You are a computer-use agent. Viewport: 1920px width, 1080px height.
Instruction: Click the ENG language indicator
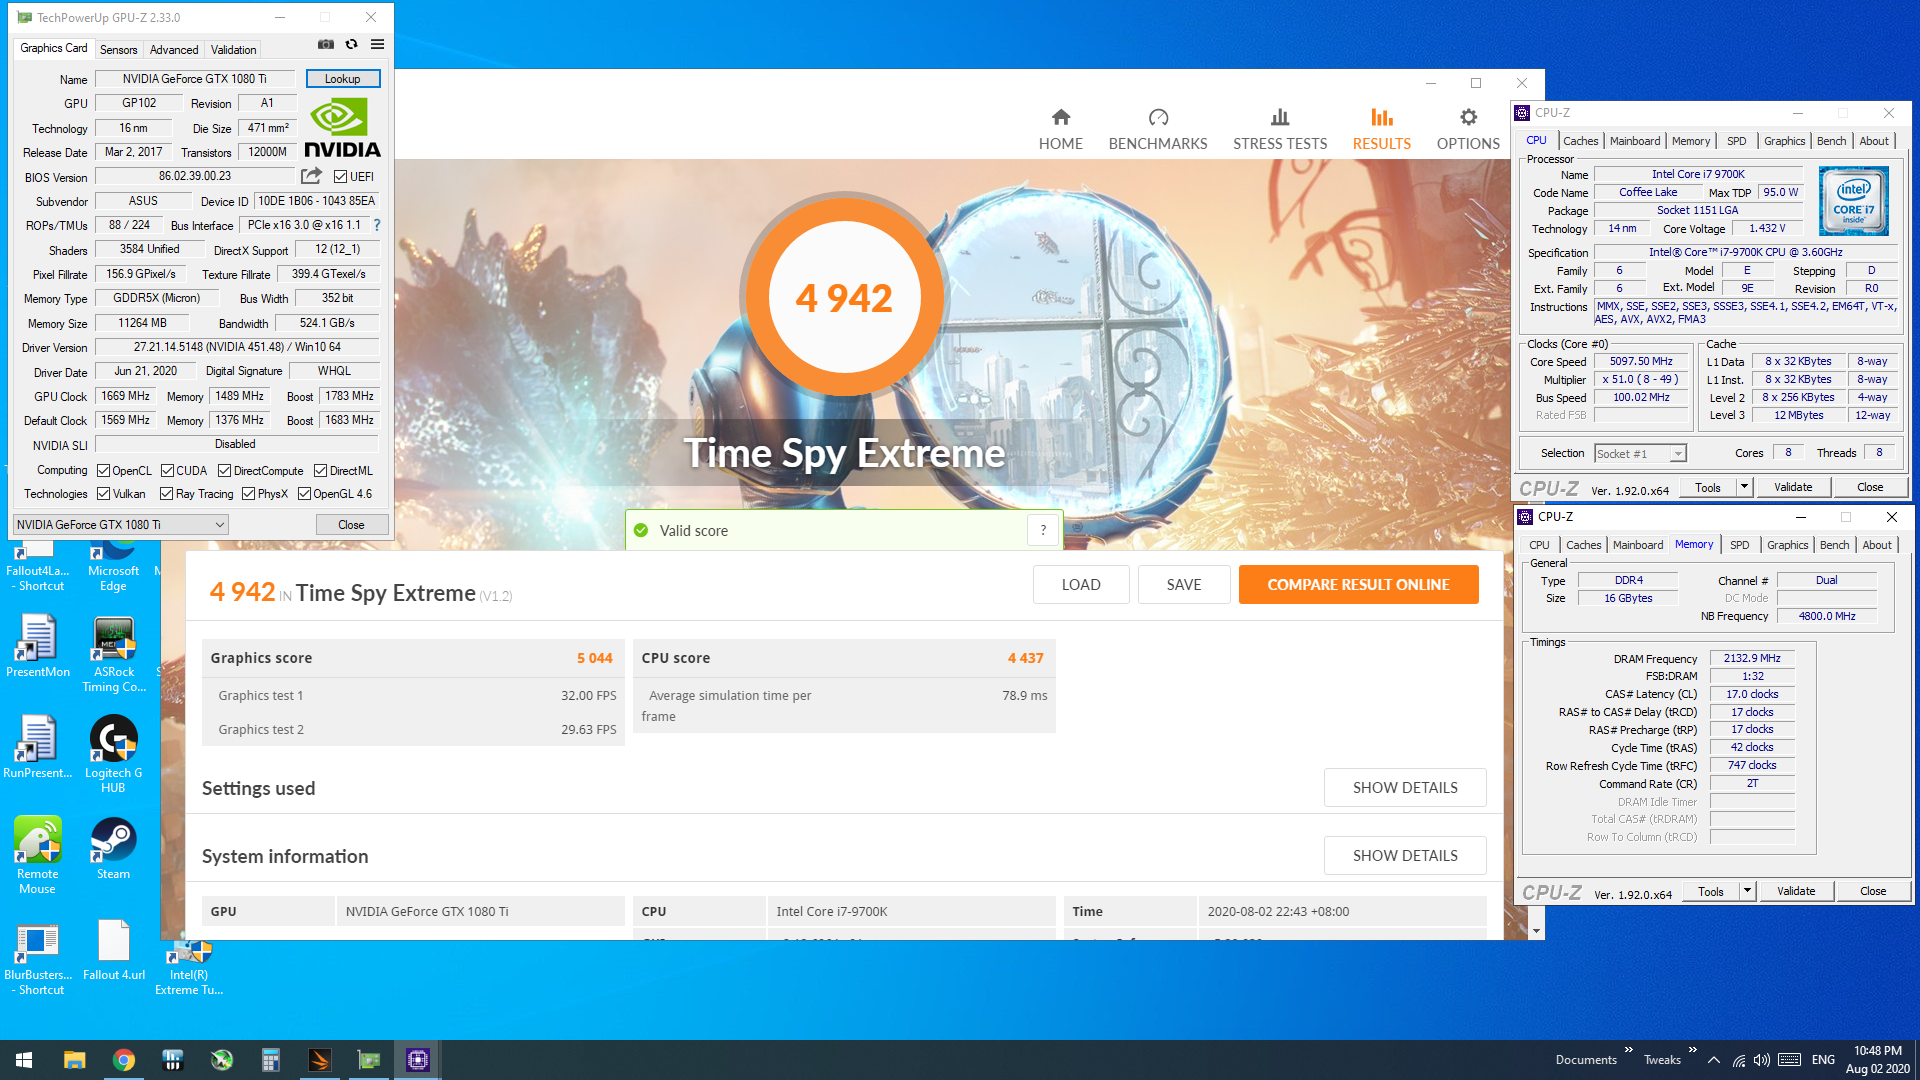pyautogui.click(x=1823, y=1060)
